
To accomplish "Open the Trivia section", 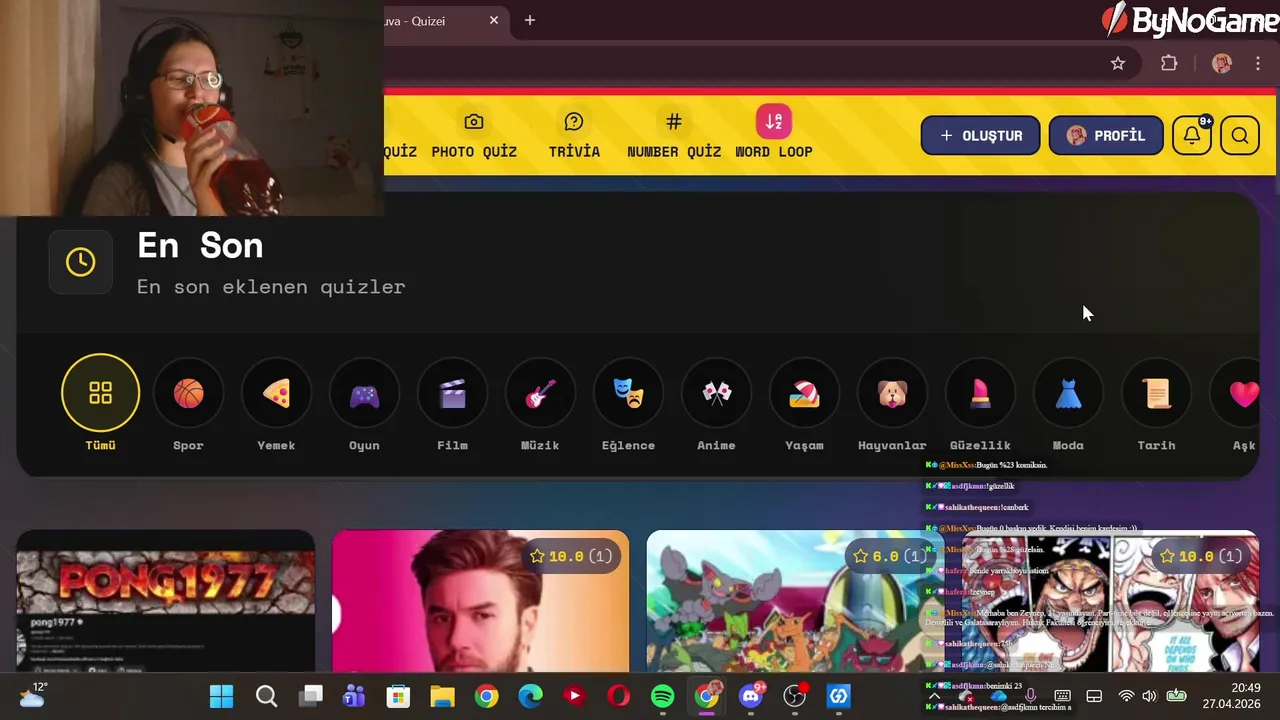I will [x=574, y=135].
